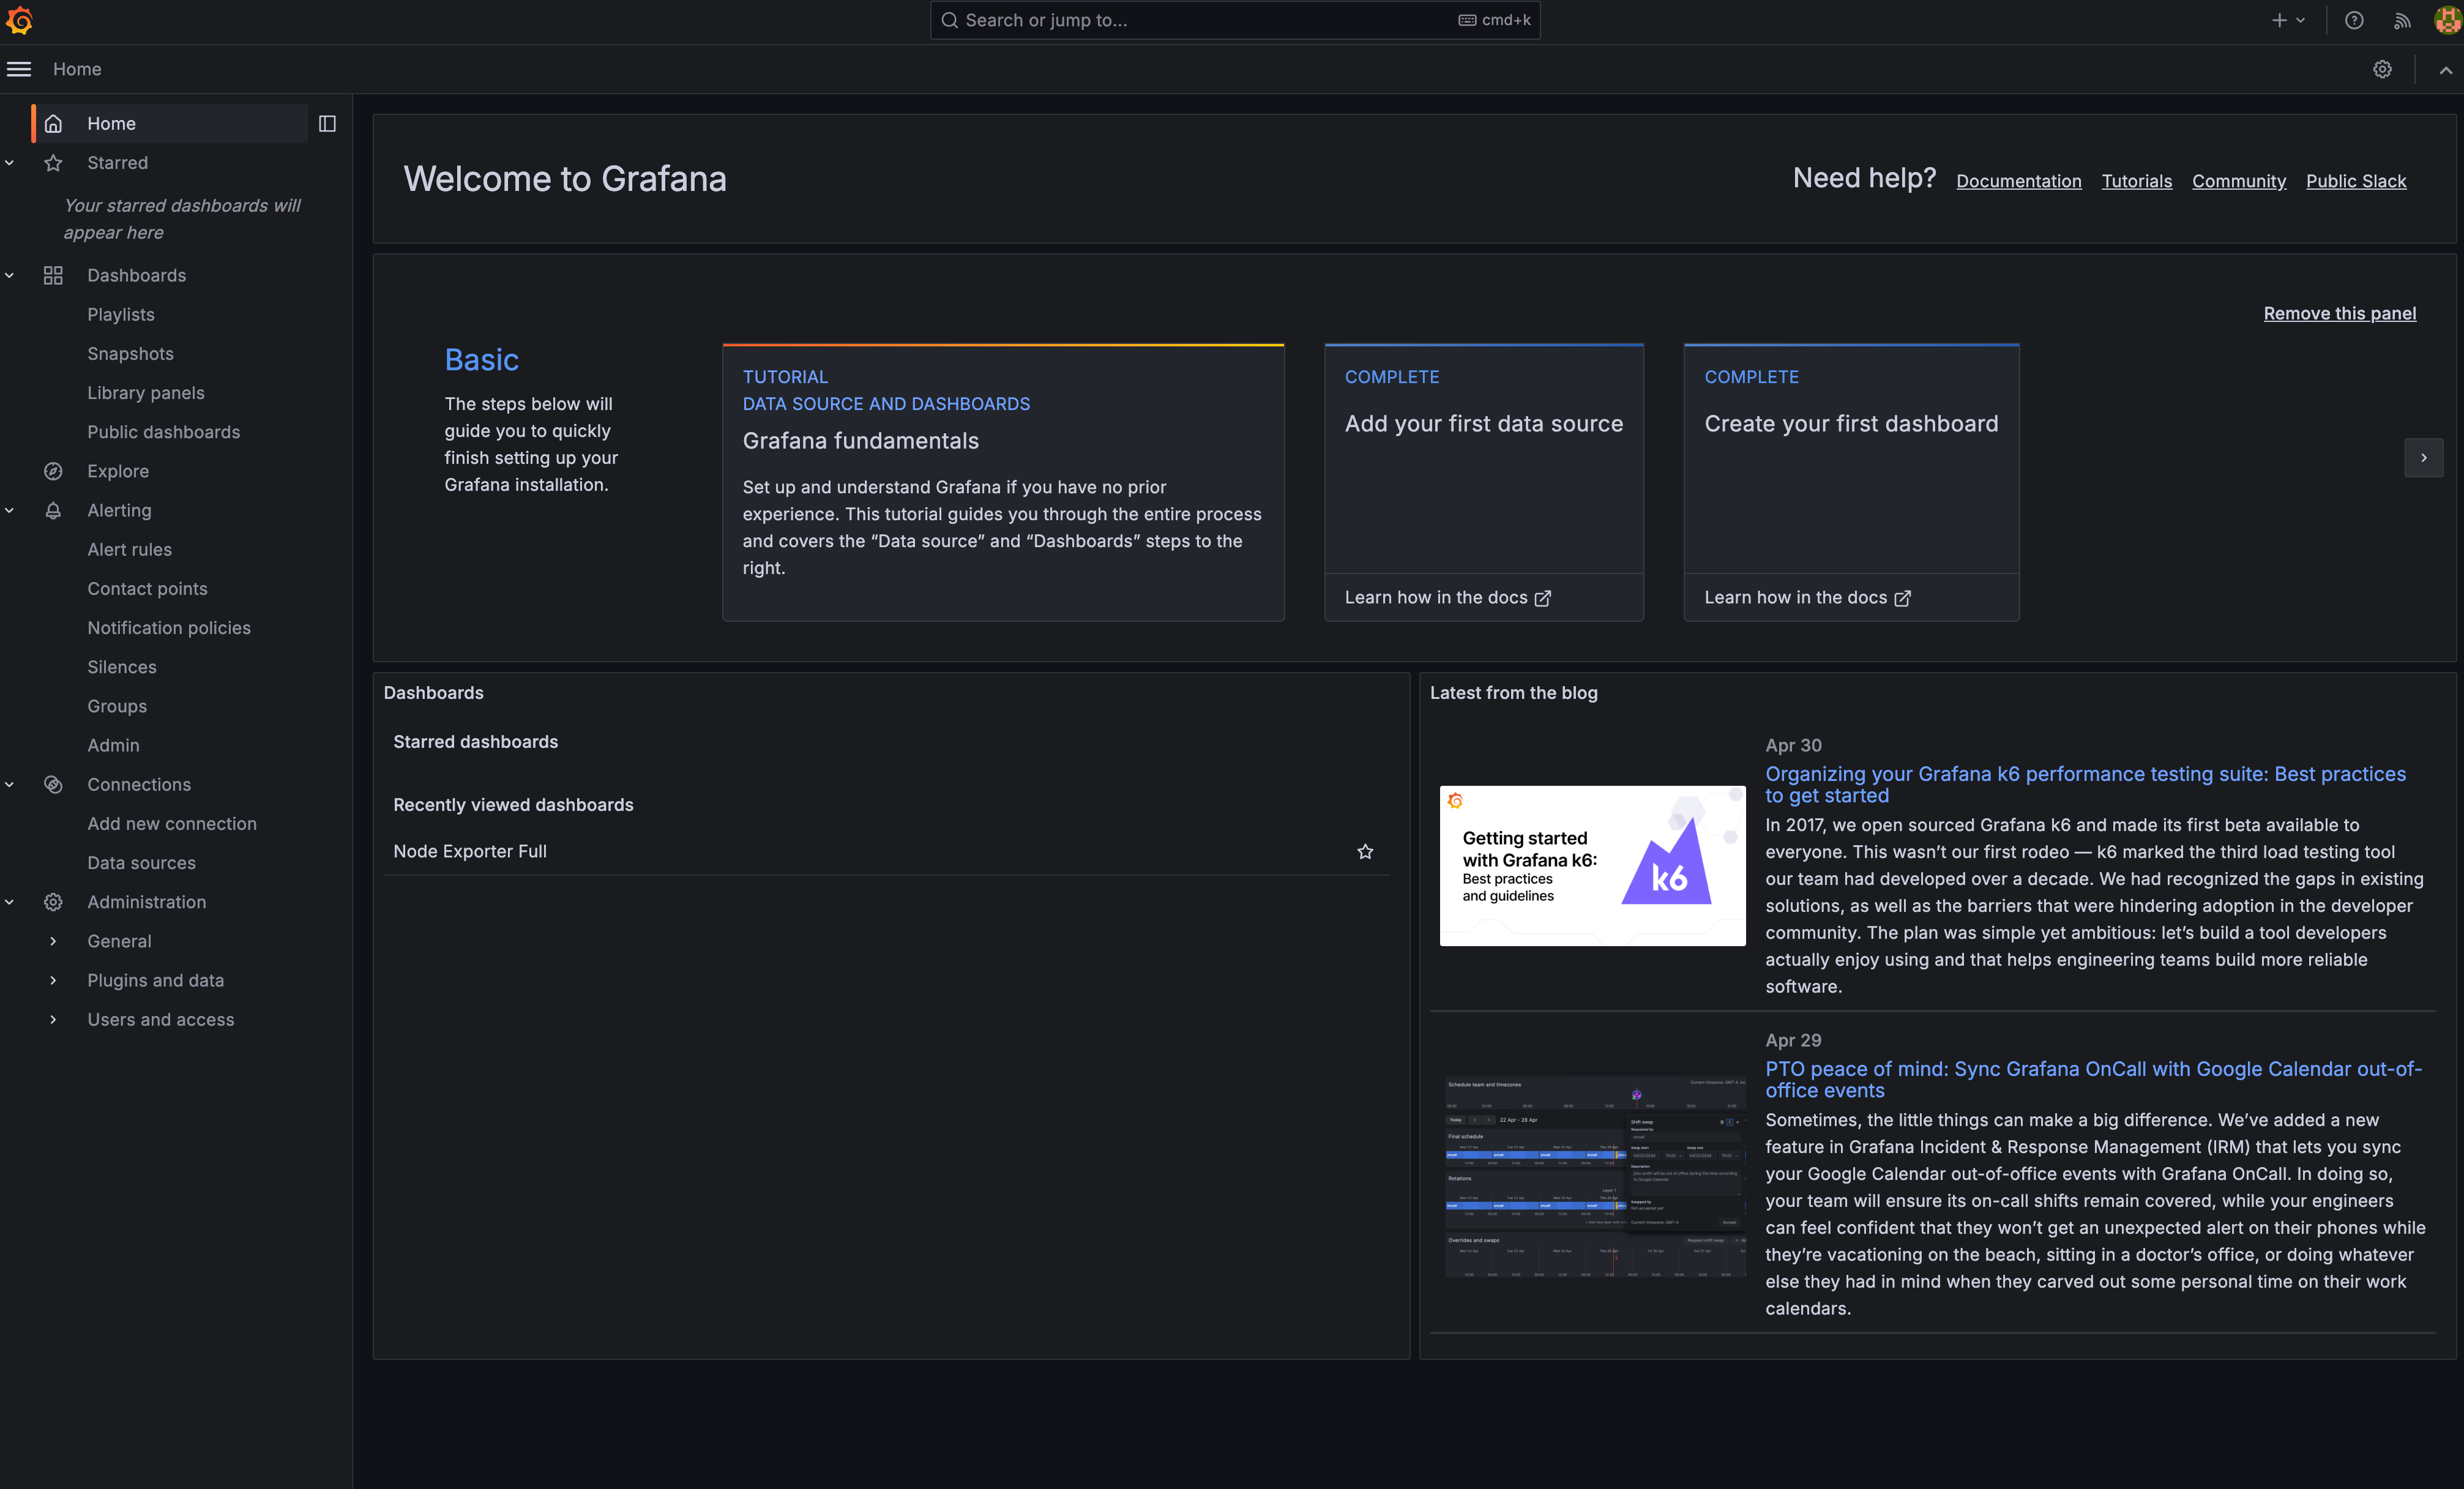2464x1489 pixels.
Task: Open the help question mark icon
Action: pyautogui.click(x=2354, y=20)
